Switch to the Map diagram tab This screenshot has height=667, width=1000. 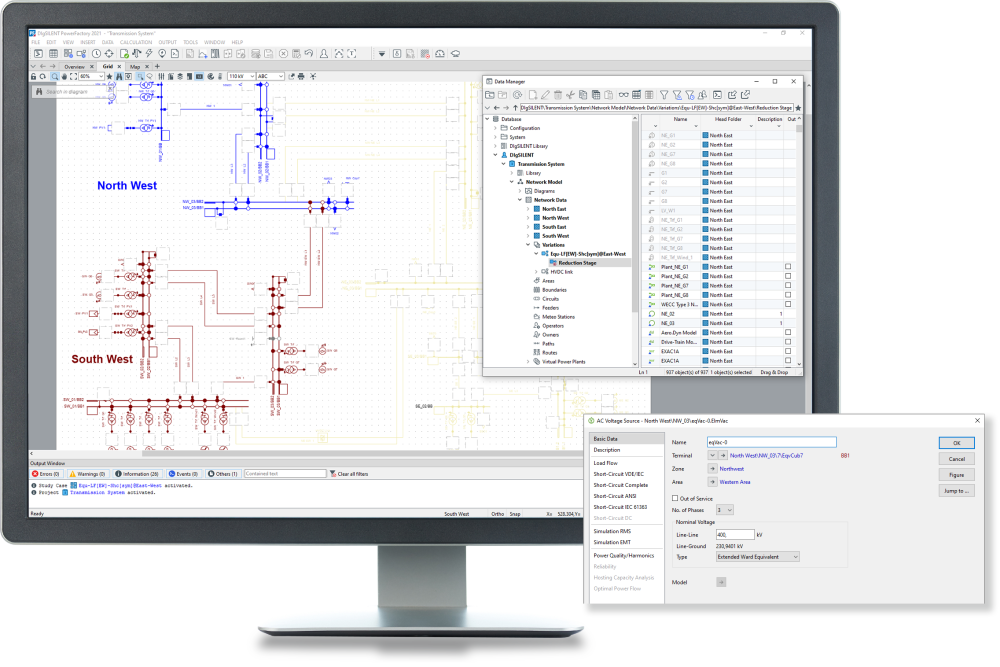pyautogui.click(x=135, y=67)
